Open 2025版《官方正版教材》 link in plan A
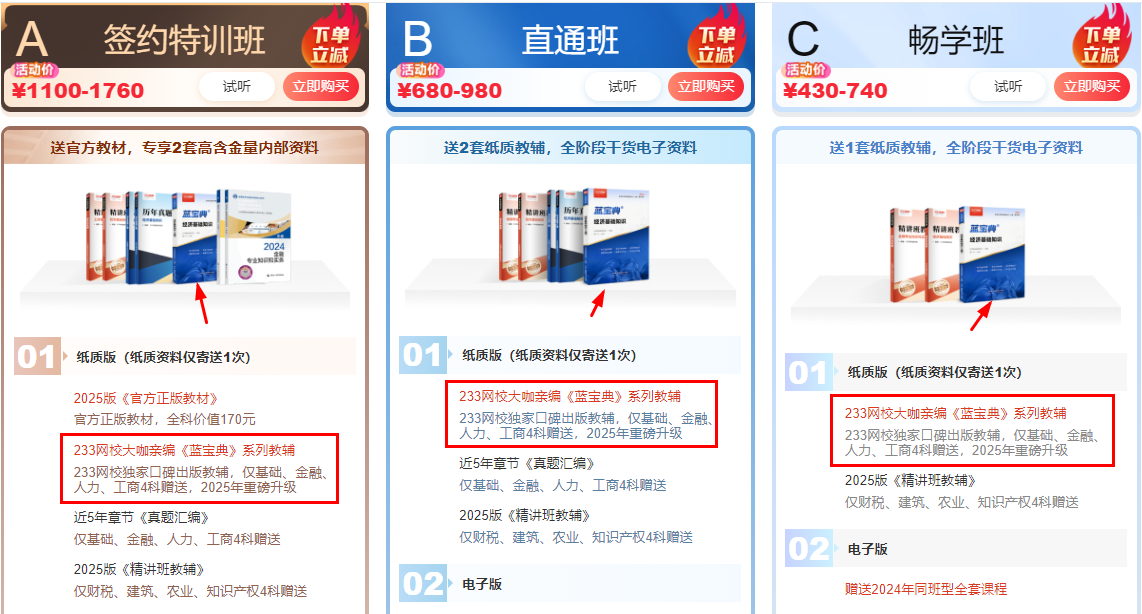1142x614 pixels. tap(146, 398)
